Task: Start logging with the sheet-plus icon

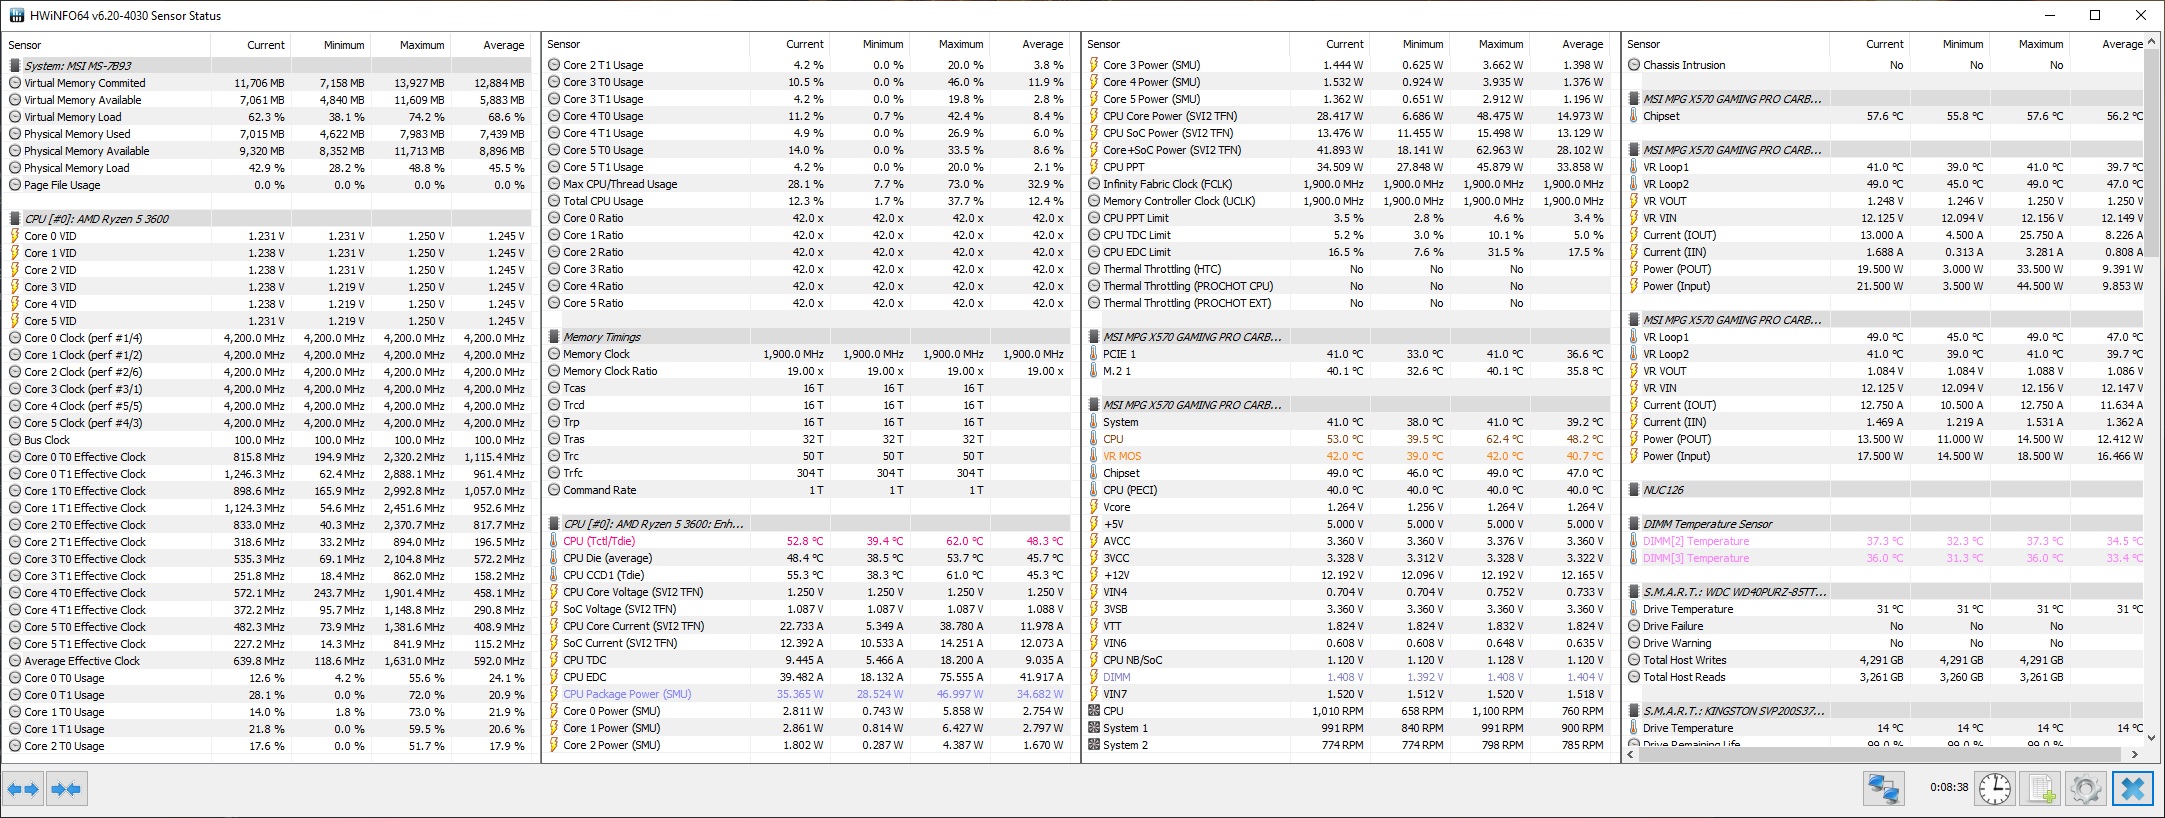Action: pos(2040,789)
